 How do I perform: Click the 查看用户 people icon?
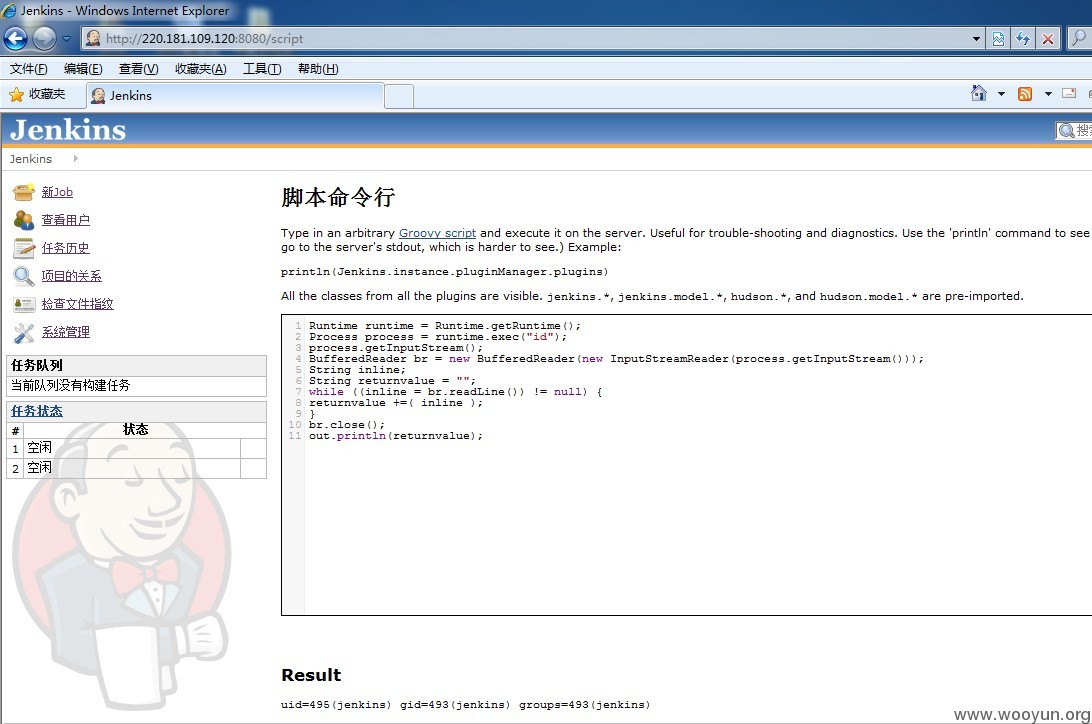click(24, 220)
